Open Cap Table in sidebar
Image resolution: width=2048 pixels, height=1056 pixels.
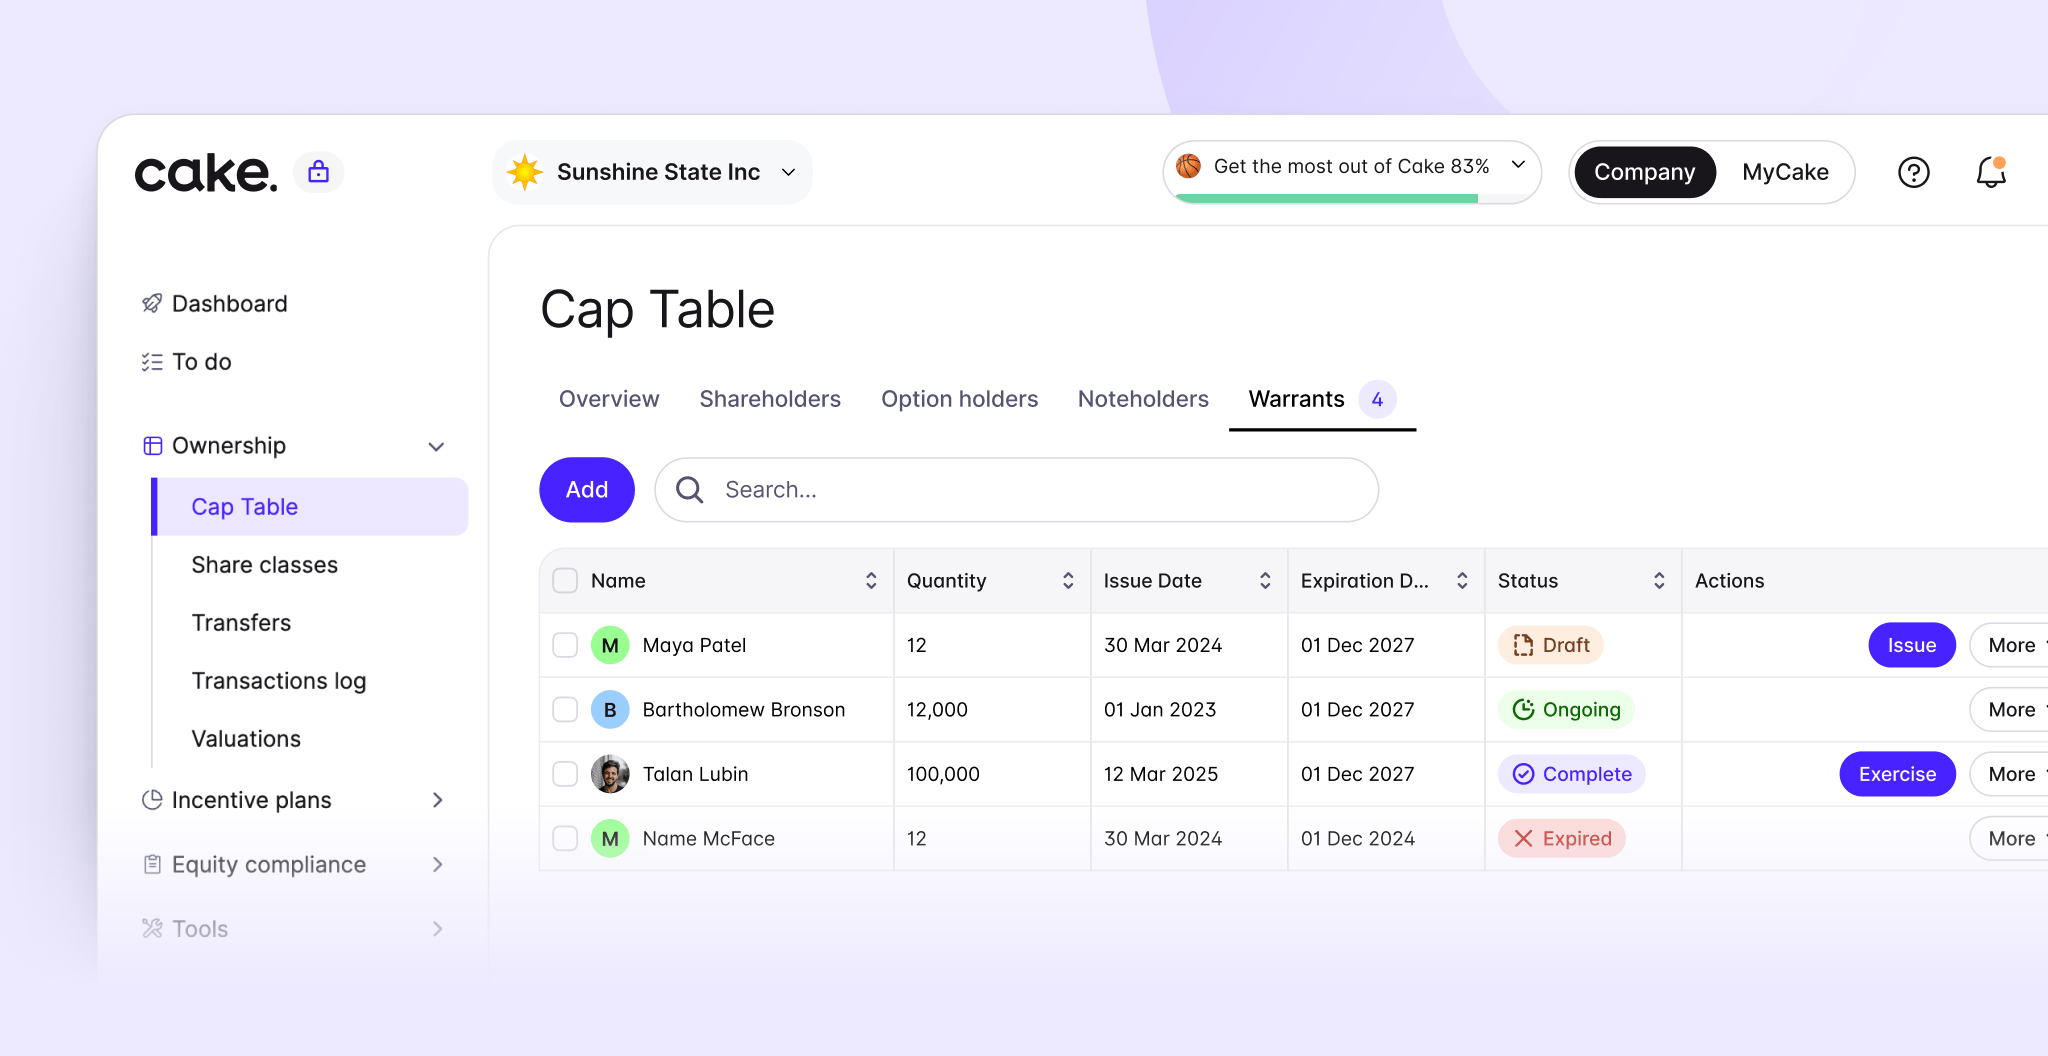pyautogui.click(x=310, y=507)
